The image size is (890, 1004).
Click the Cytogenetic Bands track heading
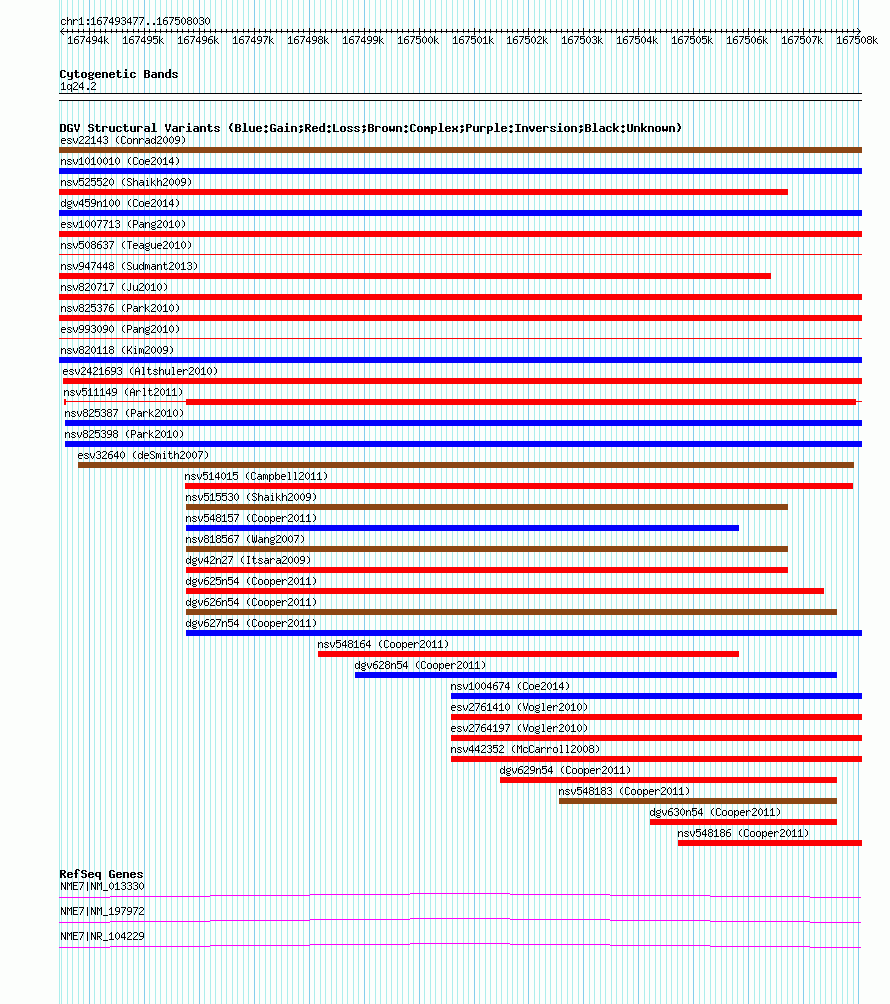pyautogui.click(x=119, y=74)
